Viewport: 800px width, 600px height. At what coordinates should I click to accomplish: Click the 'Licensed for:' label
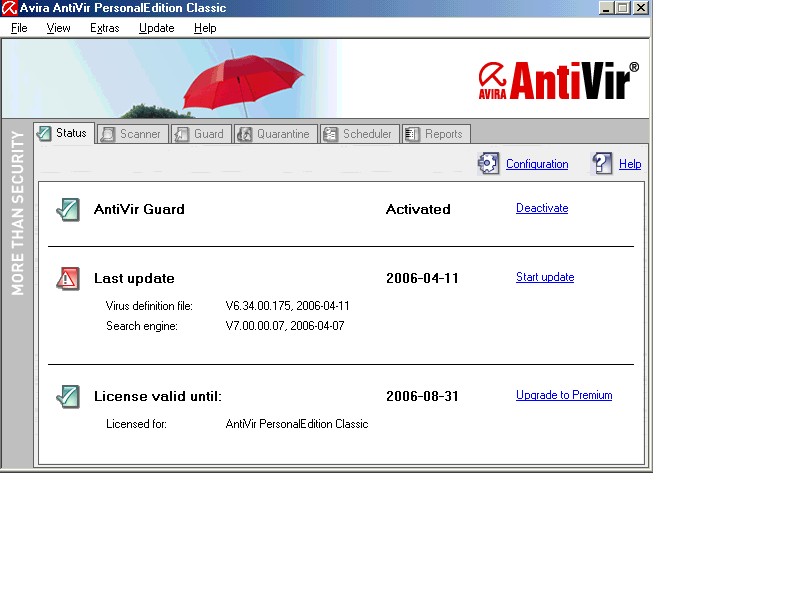click(136, 424)
